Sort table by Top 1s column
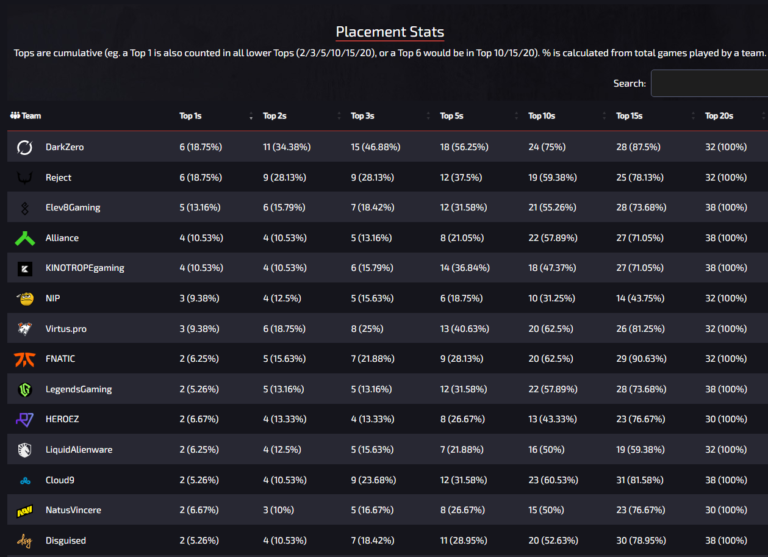The image size is (768, 557). pos(193,116)
